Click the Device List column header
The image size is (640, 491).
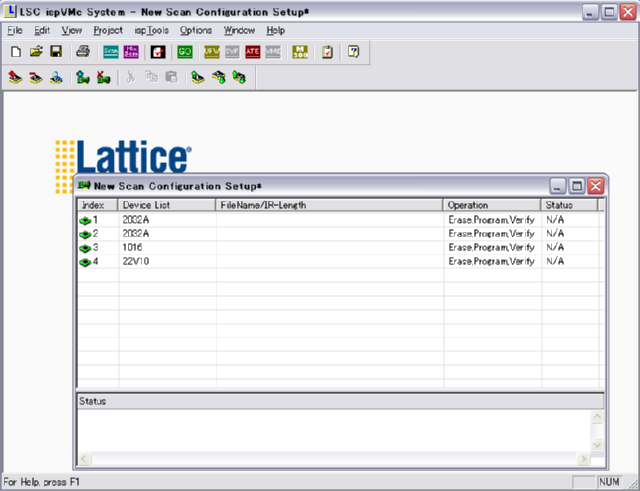click(167, 205)
